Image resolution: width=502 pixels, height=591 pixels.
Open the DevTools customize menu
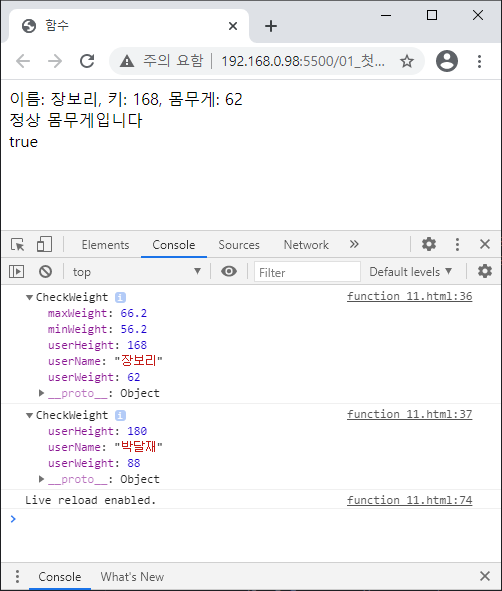pyautogui.click(x=457, y=244)
